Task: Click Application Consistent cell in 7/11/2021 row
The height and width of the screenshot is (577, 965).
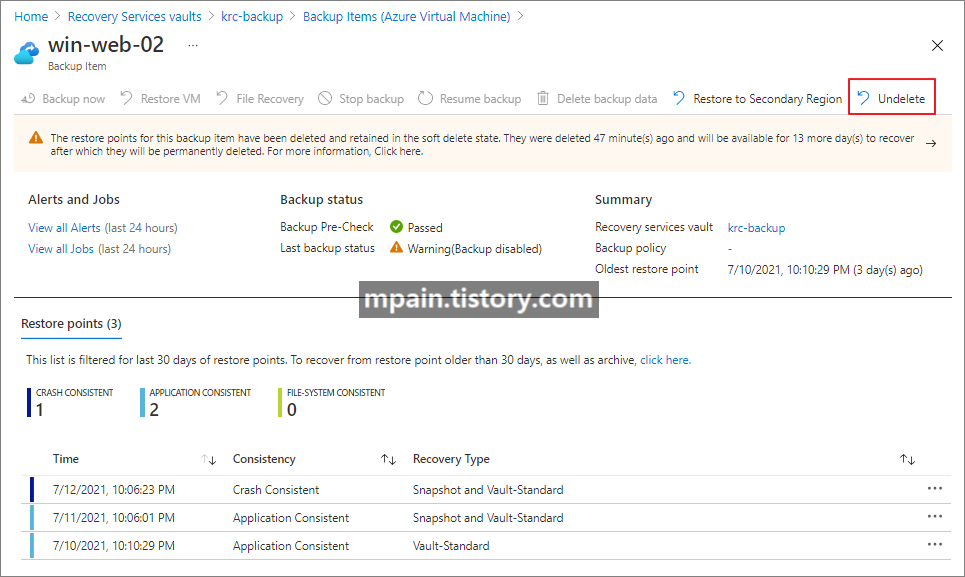Action: point(290,518)
